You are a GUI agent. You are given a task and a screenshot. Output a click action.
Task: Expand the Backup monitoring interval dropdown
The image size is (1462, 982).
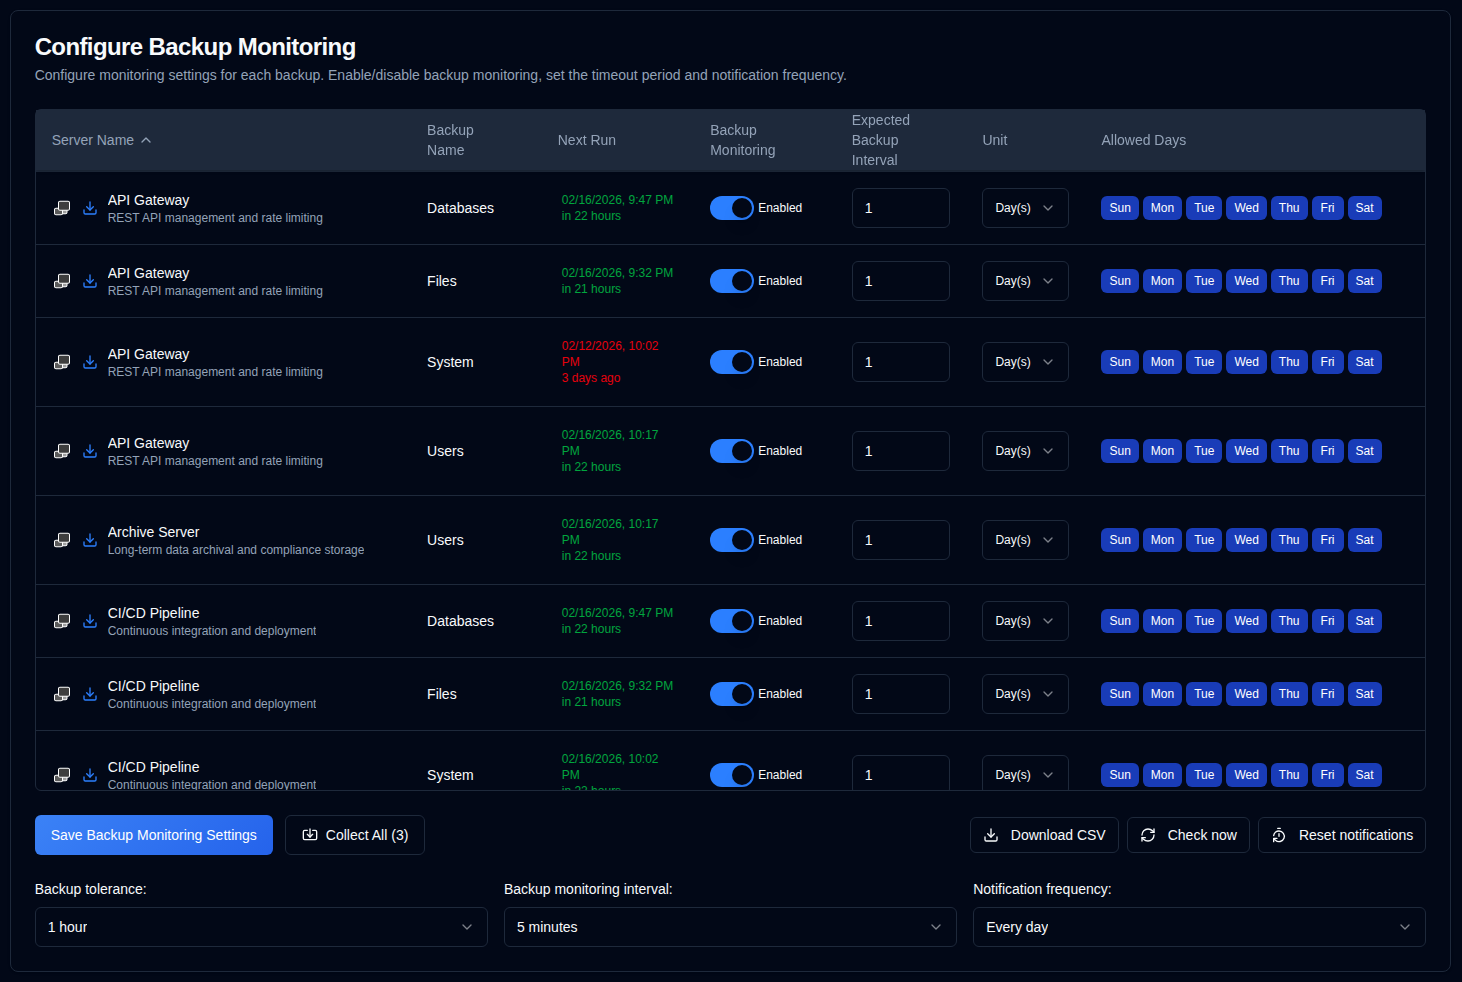[x=729, y=927]
